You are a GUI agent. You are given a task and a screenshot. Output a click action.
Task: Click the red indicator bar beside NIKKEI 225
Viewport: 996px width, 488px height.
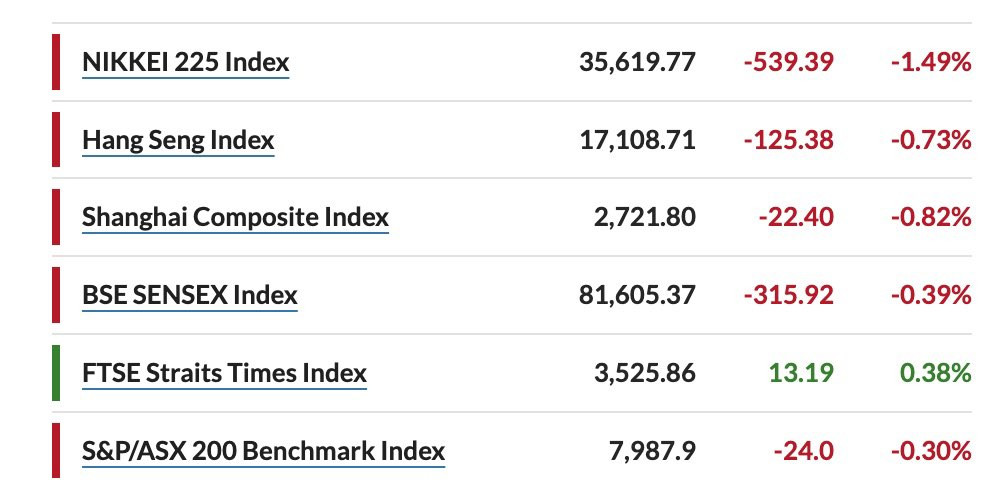(56, 62)
